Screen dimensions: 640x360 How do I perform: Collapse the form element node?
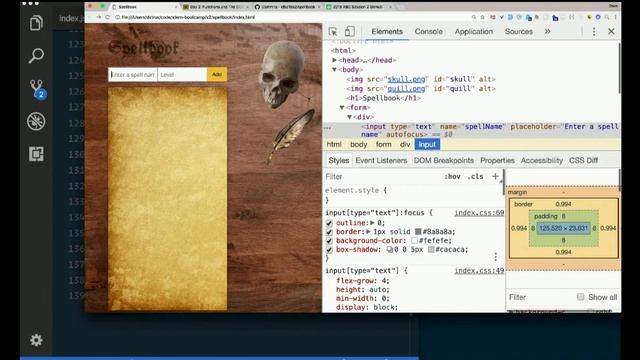pyautogui.click(x=342, y=107)
